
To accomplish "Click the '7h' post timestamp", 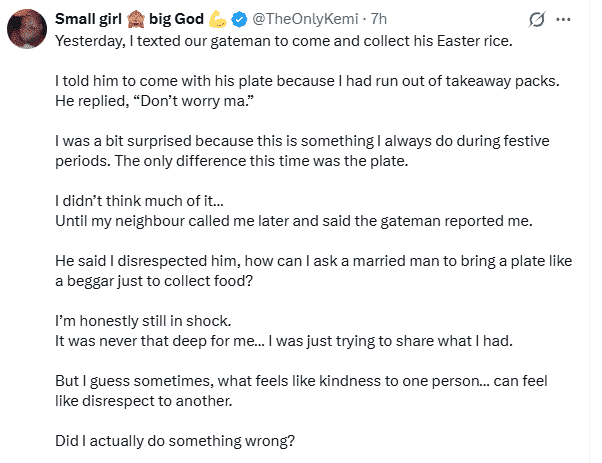I will coord(380,19).
